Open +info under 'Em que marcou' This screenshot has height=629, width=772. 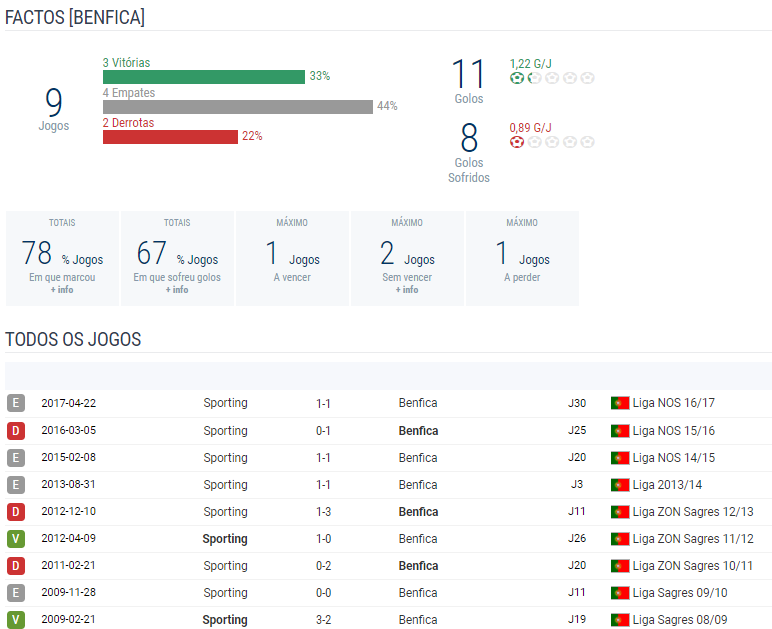coord(62,290)
